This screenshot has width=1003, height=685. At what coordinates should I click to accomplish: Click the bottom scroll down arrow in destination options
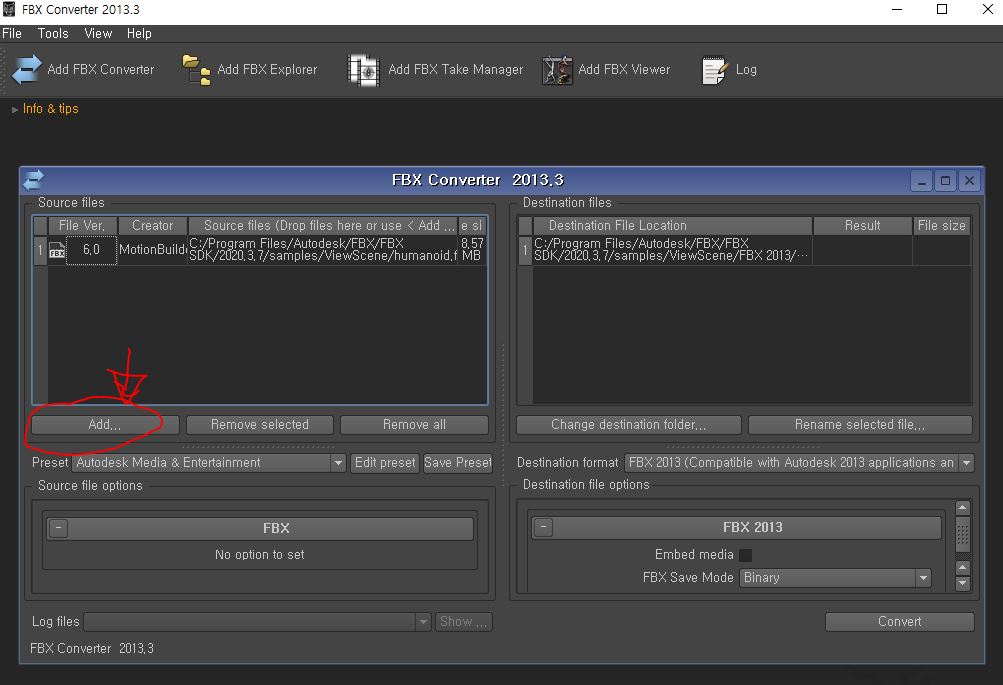(x=963, y=583)
